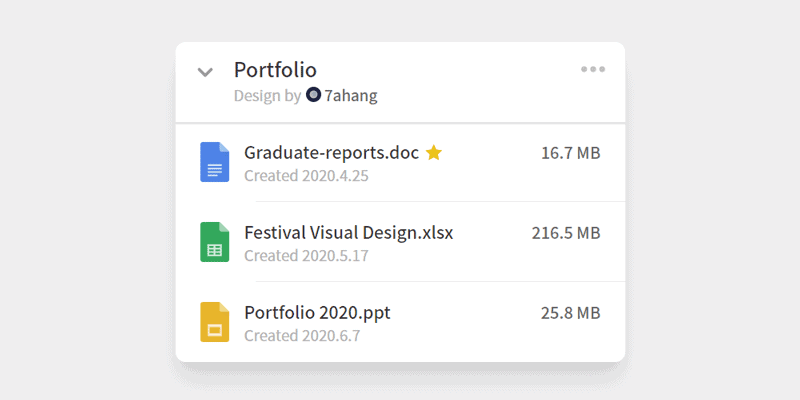Toggle the star on Graduate-reports.doc
Viewport: 800px width, 400px height.
[x=434, y=153]
